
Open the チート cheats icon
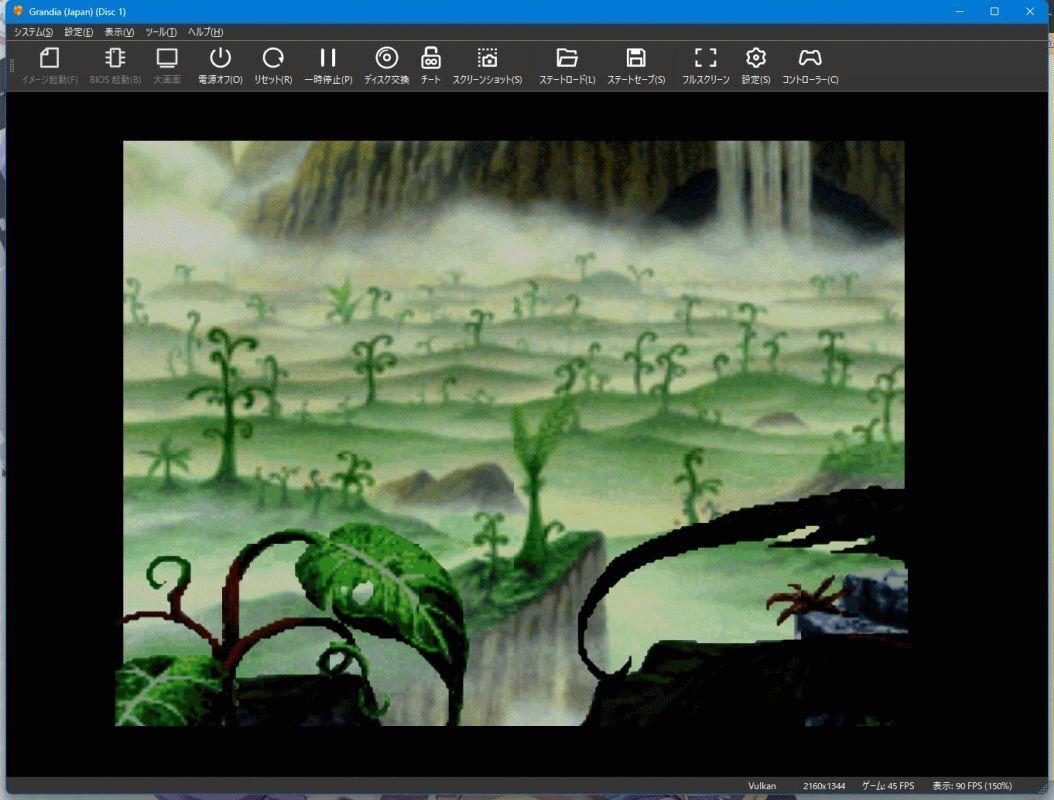pyautogui.click(x=430, y=65)
